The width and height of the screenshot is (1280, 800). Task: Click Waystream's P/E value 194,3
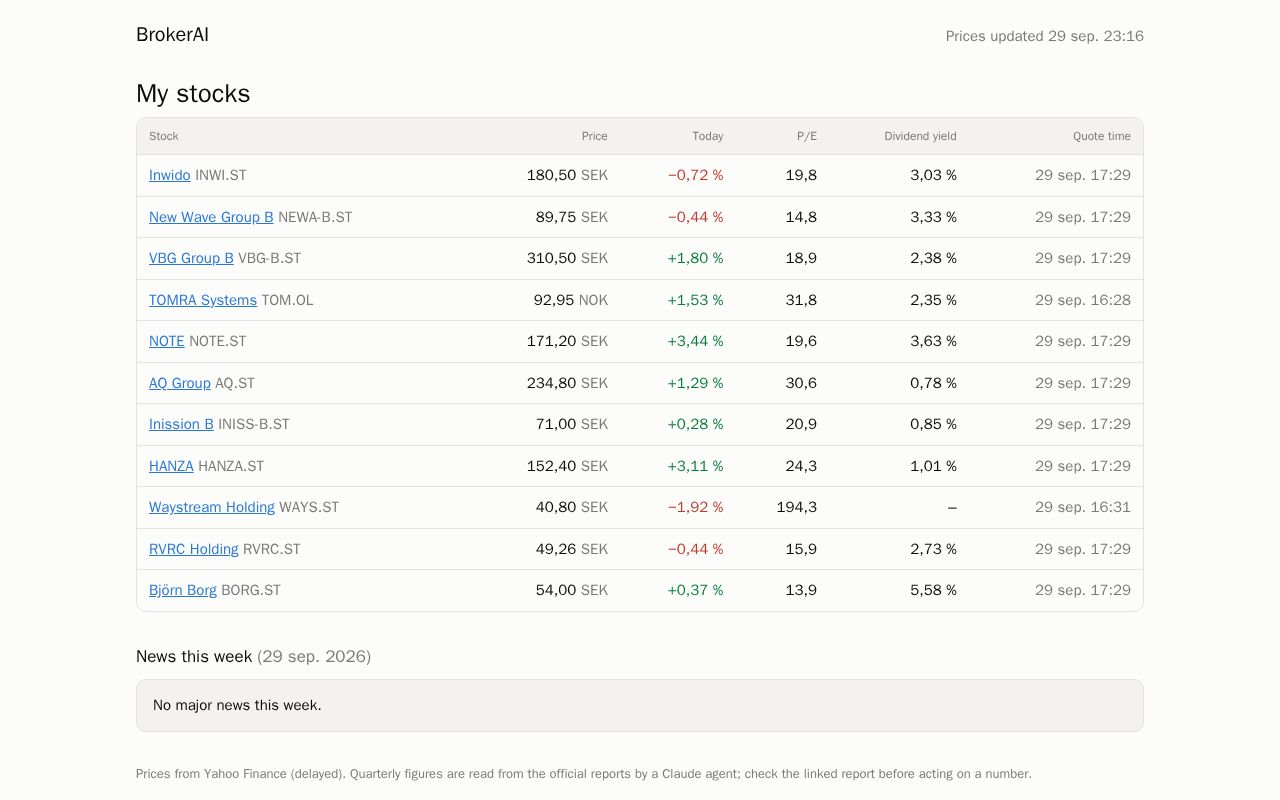tap(797, 507)
